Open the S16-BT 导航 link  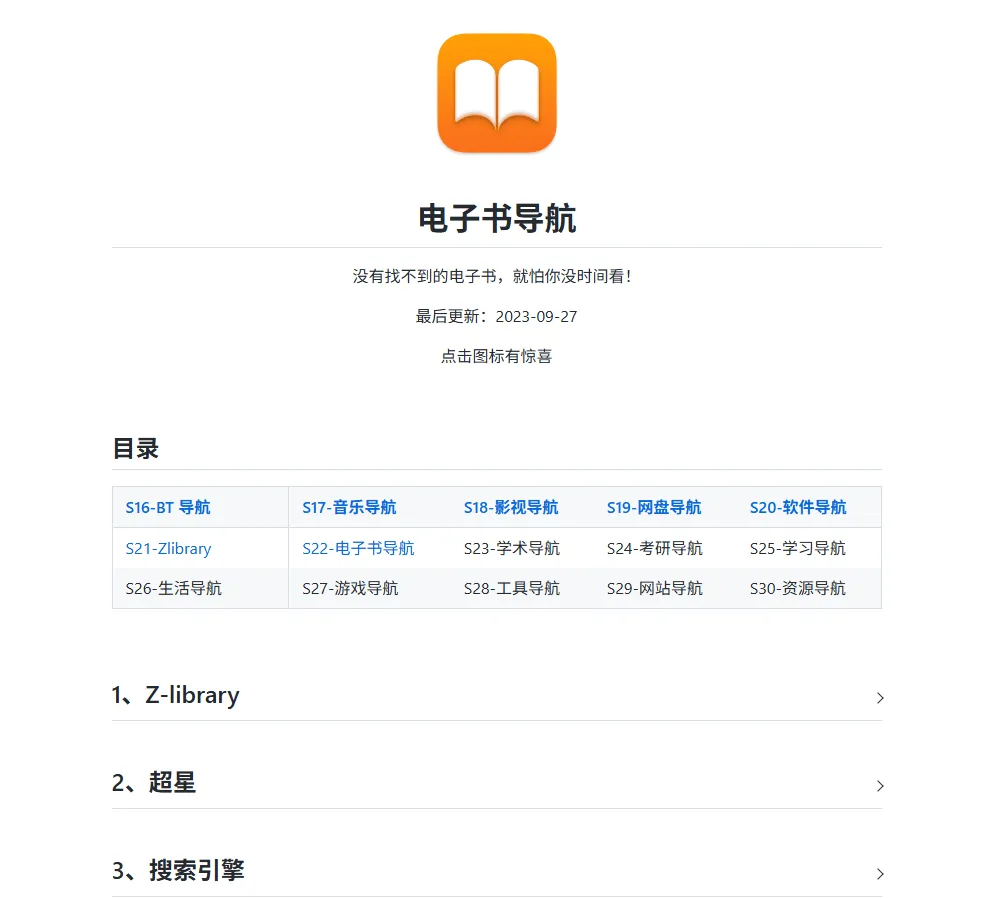[168, 507]
